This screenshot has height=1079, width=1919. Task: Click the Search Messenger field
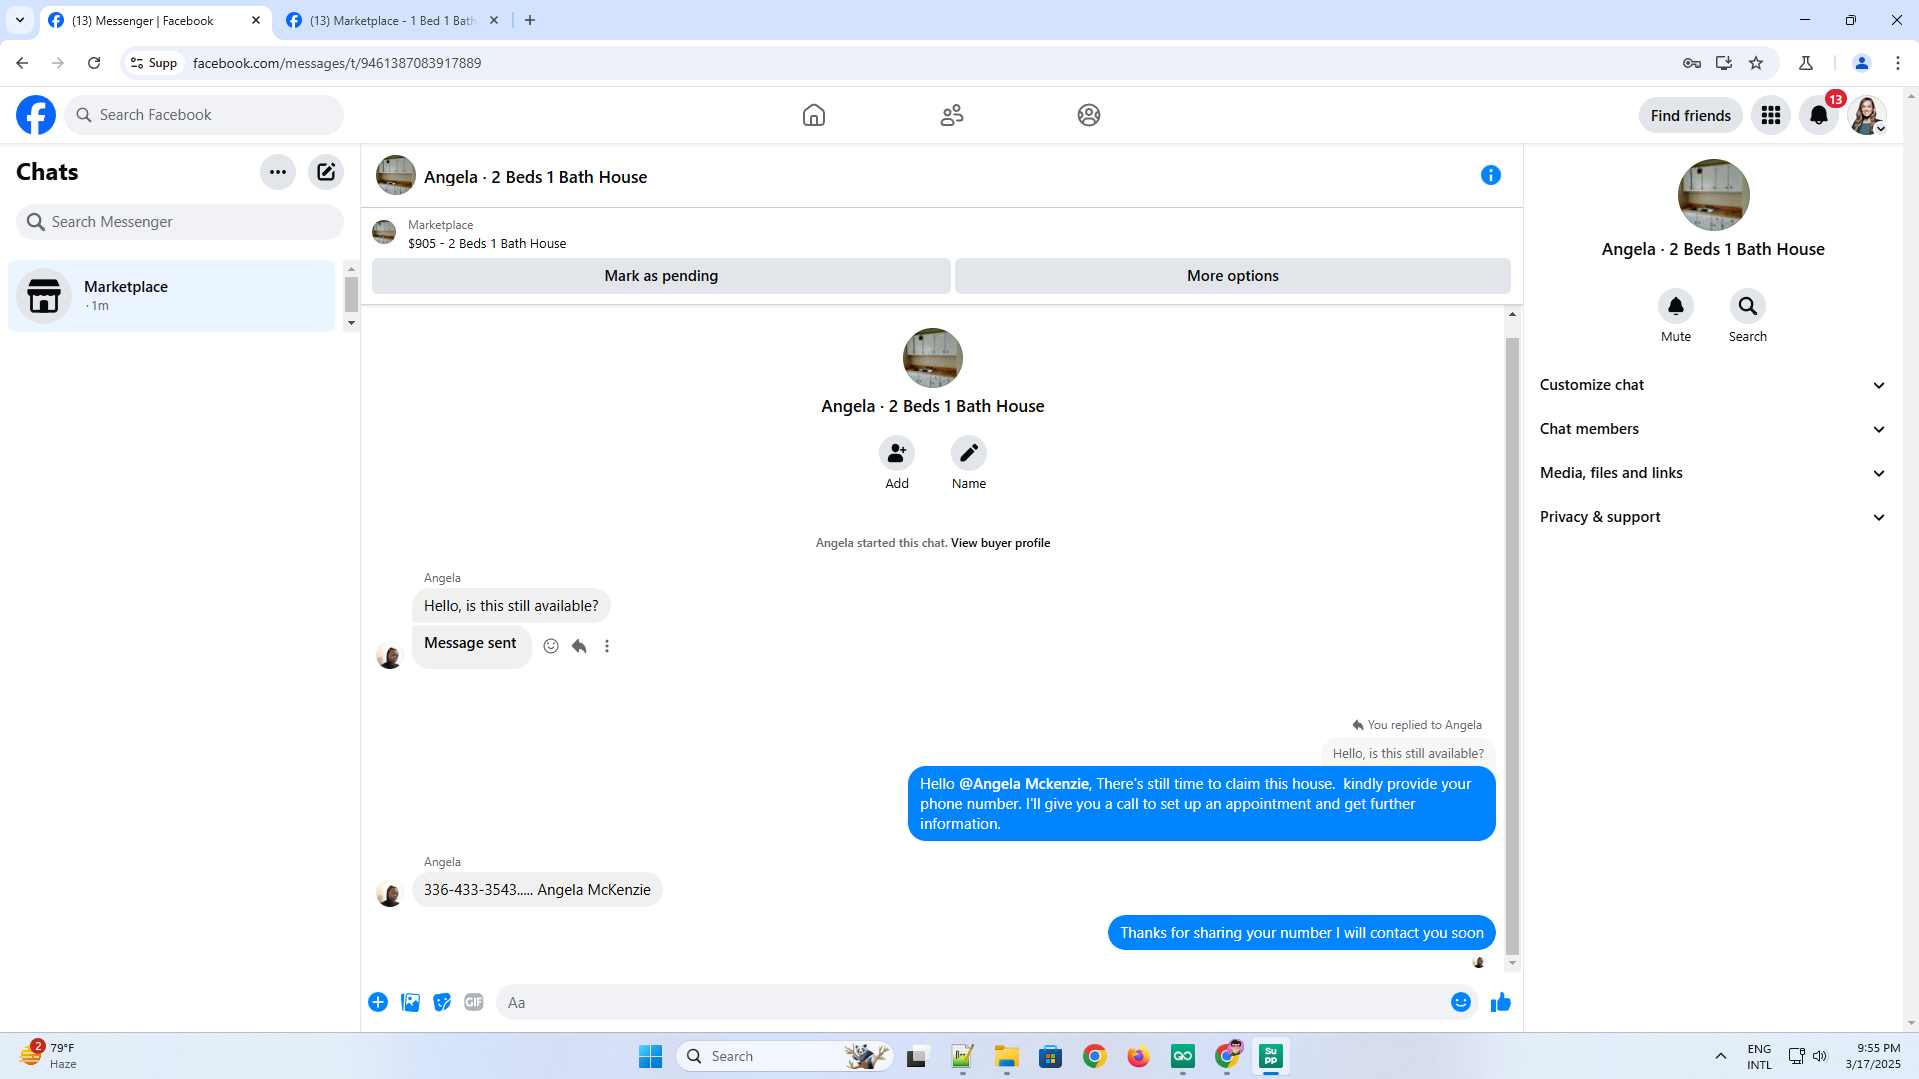coord(180,222)
